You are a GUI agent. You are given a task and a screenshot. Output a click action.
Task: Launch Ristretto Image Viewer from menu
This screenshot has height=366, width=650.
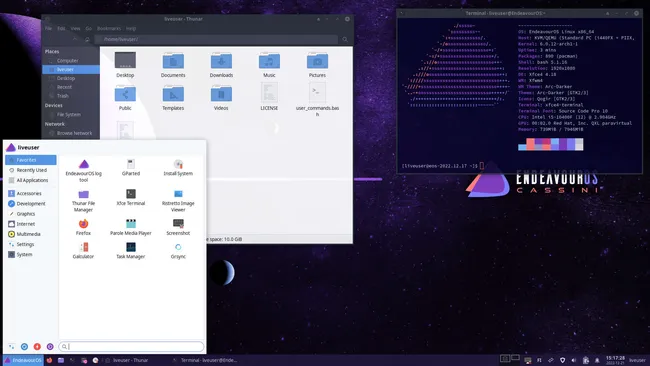coord(178,201)
